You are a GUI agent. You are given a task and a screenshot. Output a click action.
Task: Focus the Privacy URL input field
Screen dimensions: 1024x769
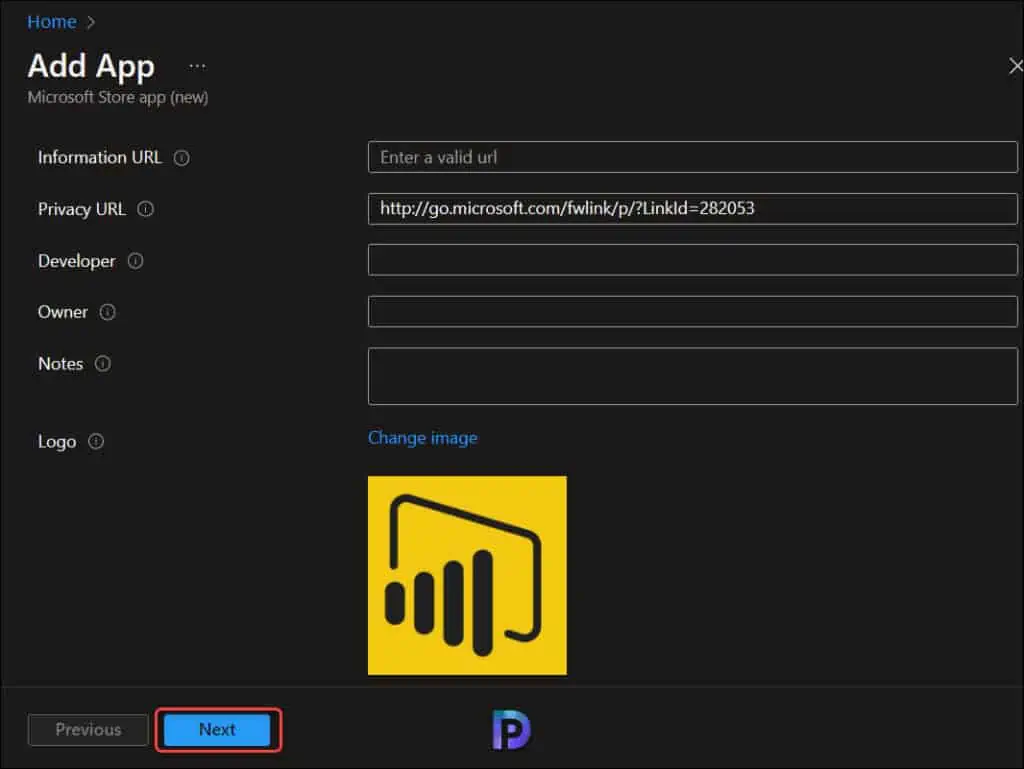tap(692, 209)
